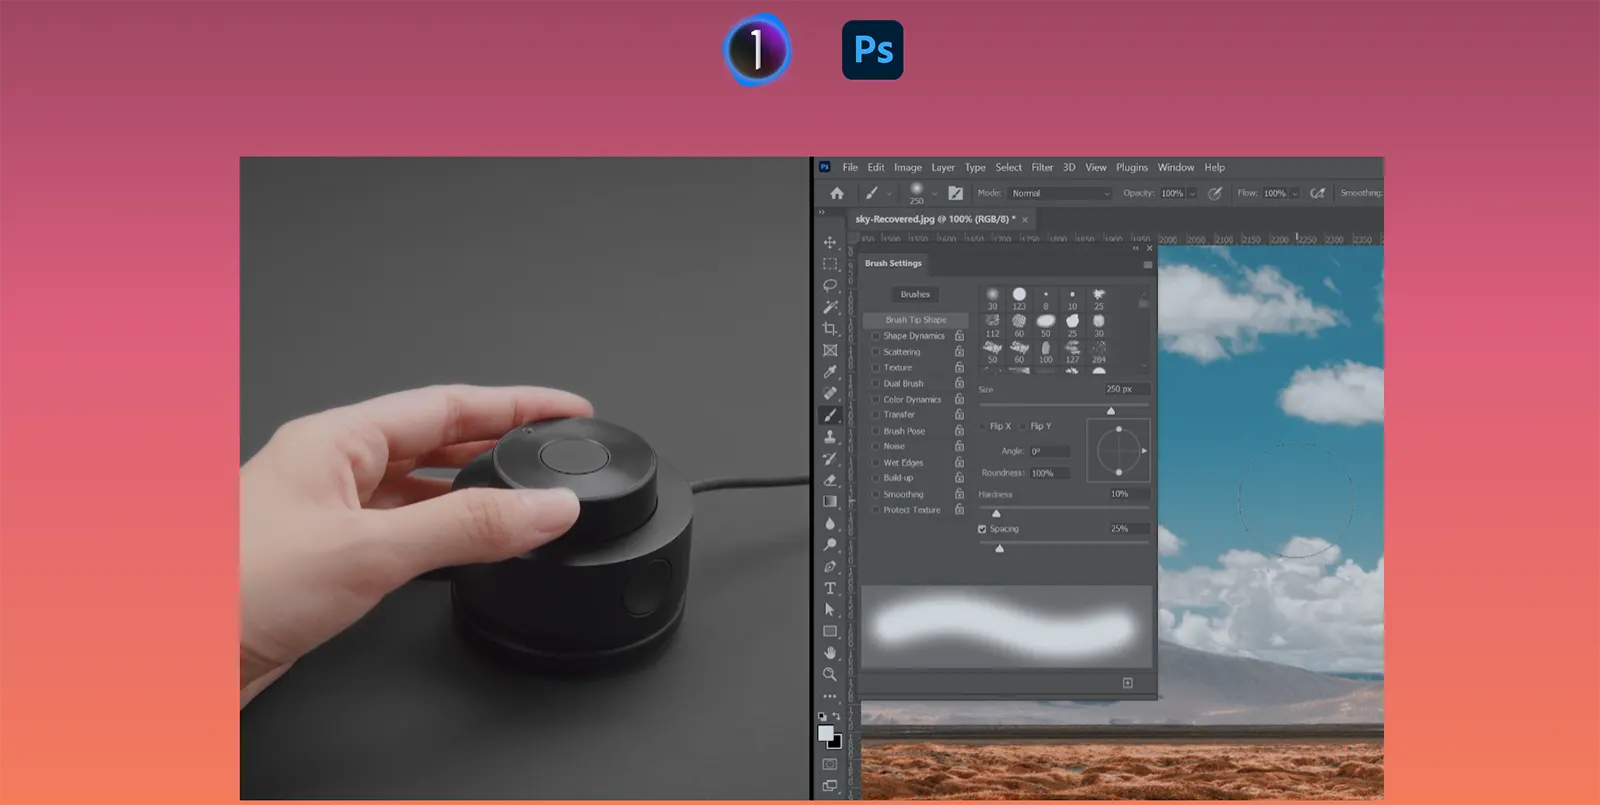Open the blending Mode dropdown showing Normal
The image size is (1600, 805).
click(x=1060, y=193)
